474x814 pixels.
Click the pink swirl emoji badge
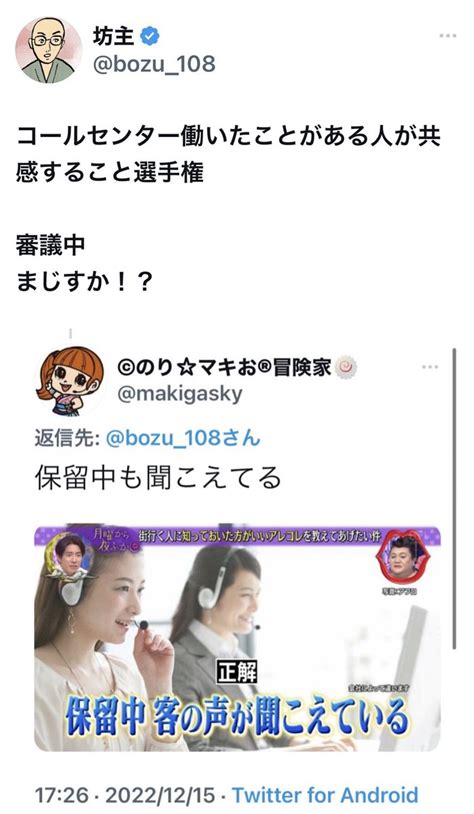[347, 368]
